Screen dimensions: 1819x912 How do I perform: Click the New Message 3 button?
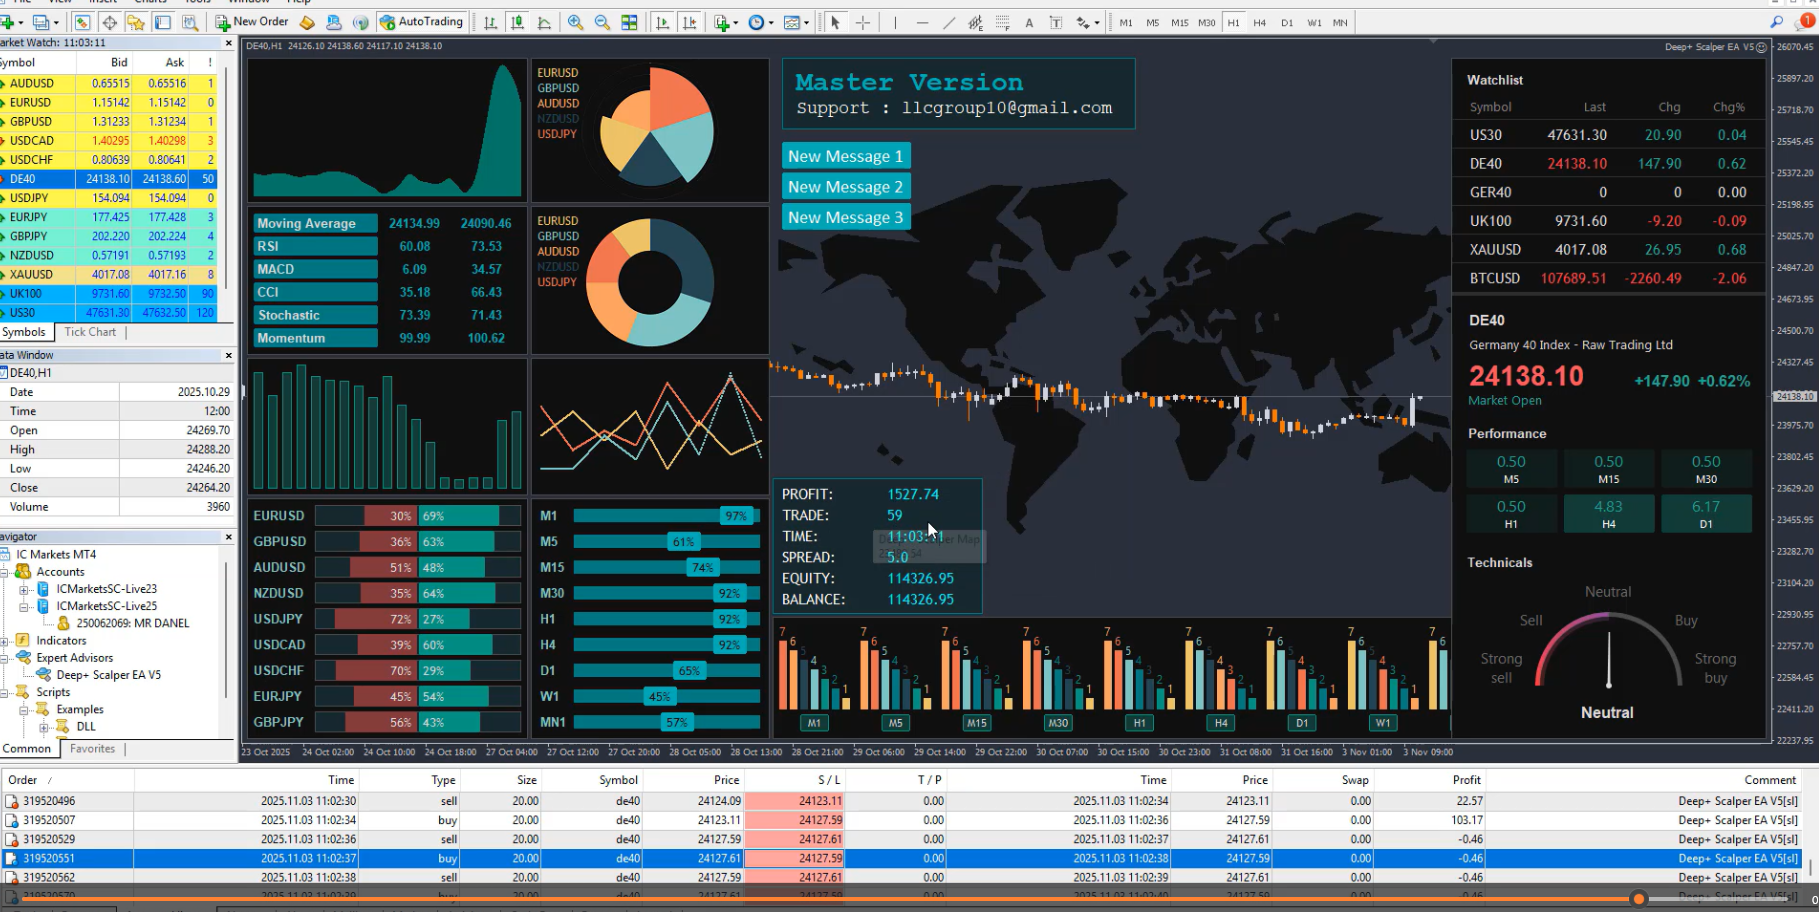pyautogui.click(x=846, y=217)
